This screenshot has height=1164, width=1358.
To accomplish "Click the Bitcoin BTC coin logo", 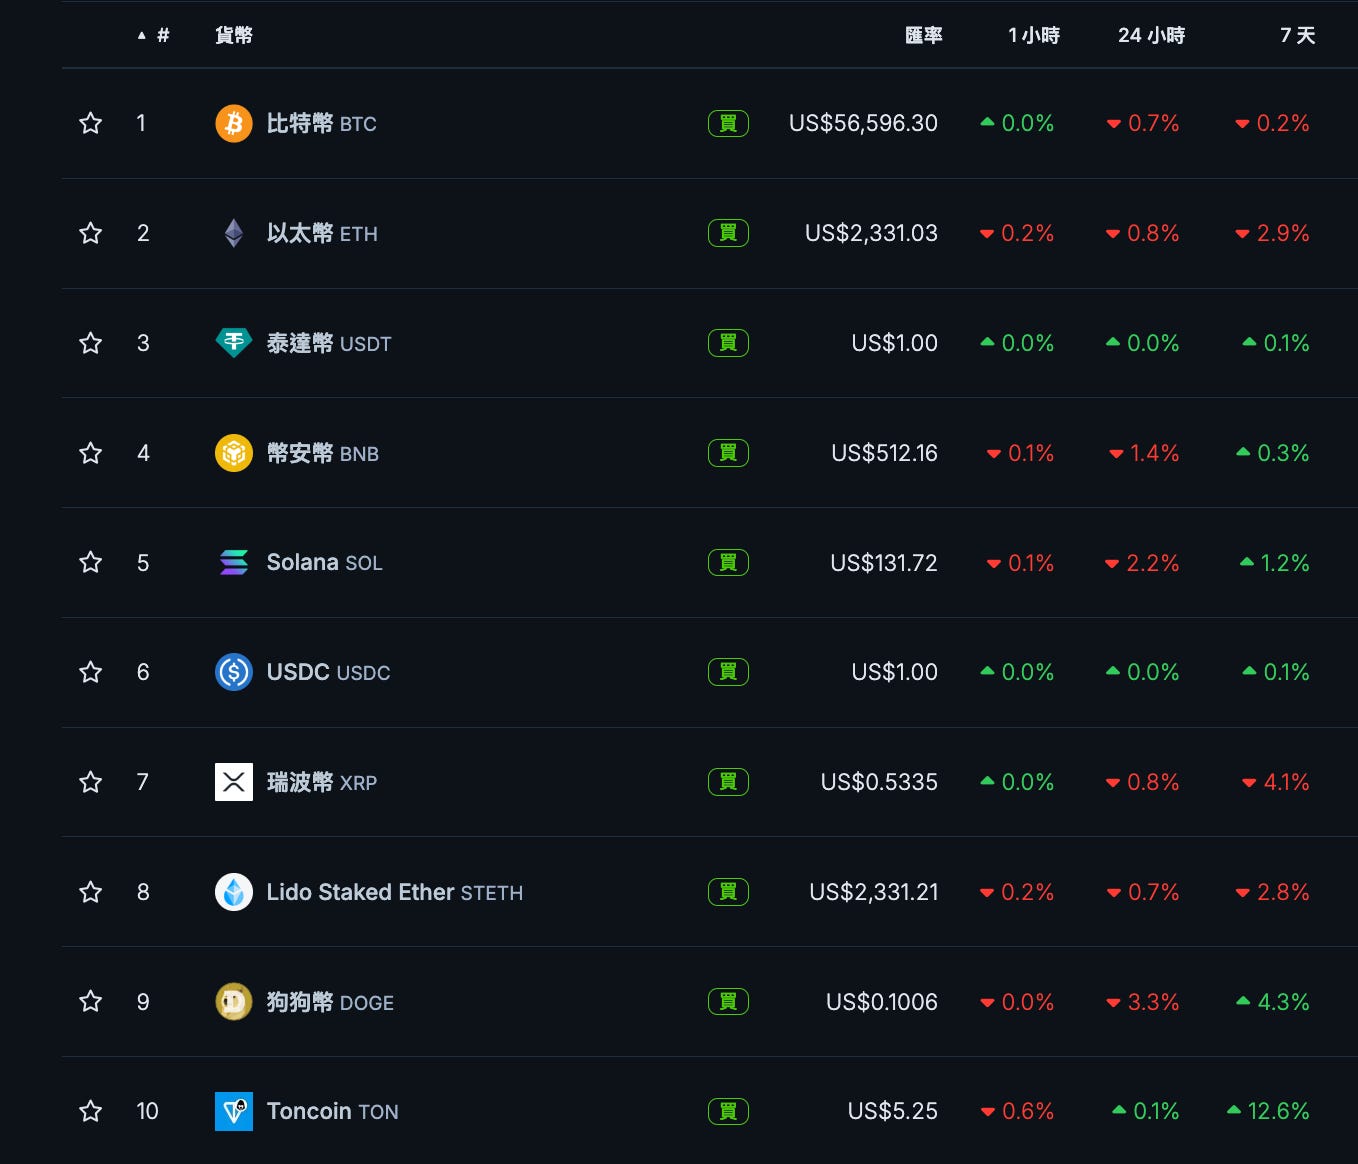I will pyautogui.click(x=234, y=123).
